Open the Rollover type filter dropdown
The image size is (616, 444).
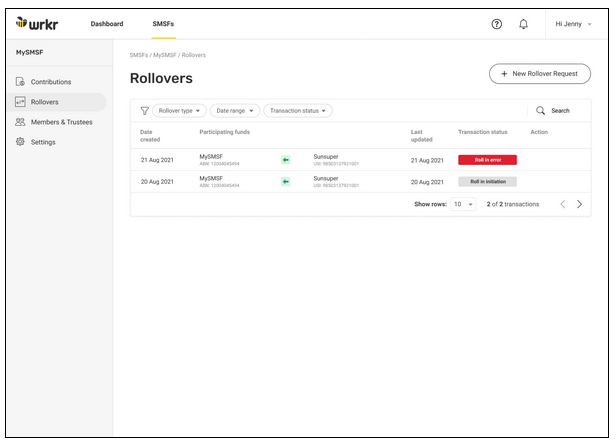179,111
